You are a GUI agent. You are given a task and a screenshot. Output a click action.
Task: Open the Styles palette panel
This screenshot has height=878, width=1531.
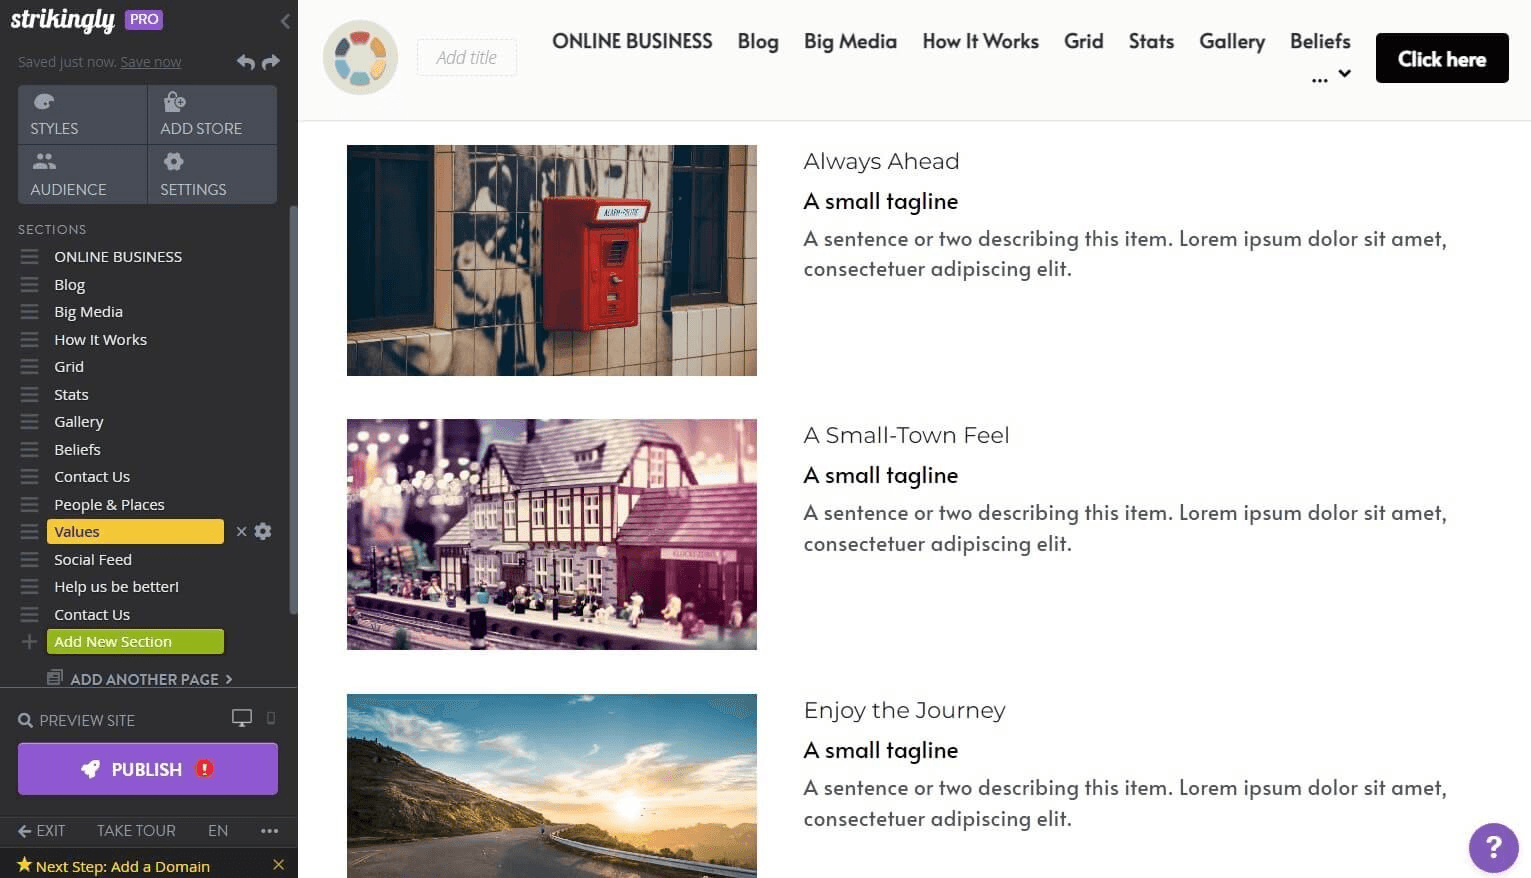[x=82, y=115]
